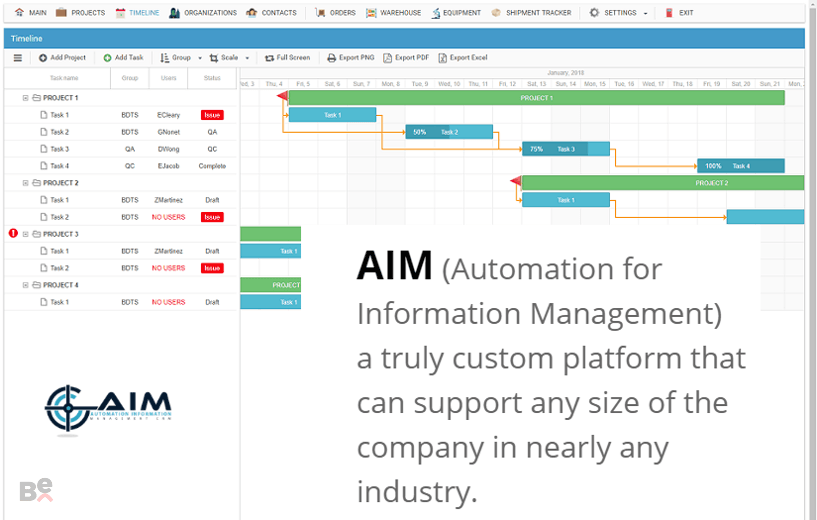The image size is (817, 520).
Task: Select Task 1 bar under PROJECT 2 gantt
Action: tap(566, 200)
